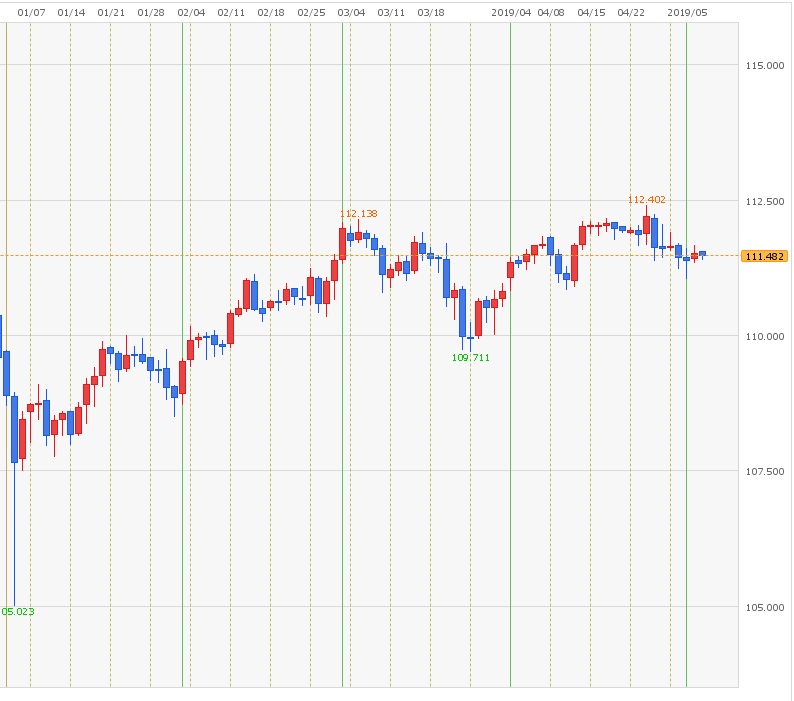The height and width of the screenshot is (701, 794).
Task: Click the 04/08 date label
Action: (x=551, y=13)
